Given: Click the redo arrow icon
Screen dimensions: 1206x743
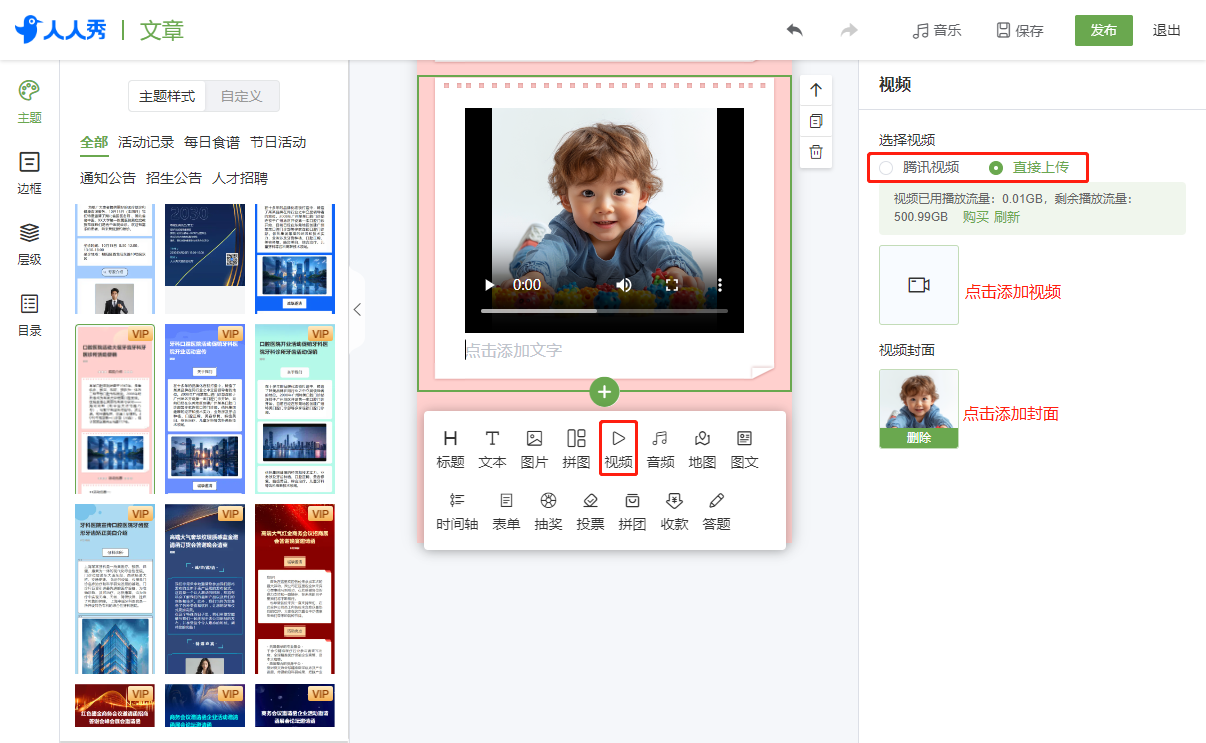Looking at the screenshot, I should 849,30.
